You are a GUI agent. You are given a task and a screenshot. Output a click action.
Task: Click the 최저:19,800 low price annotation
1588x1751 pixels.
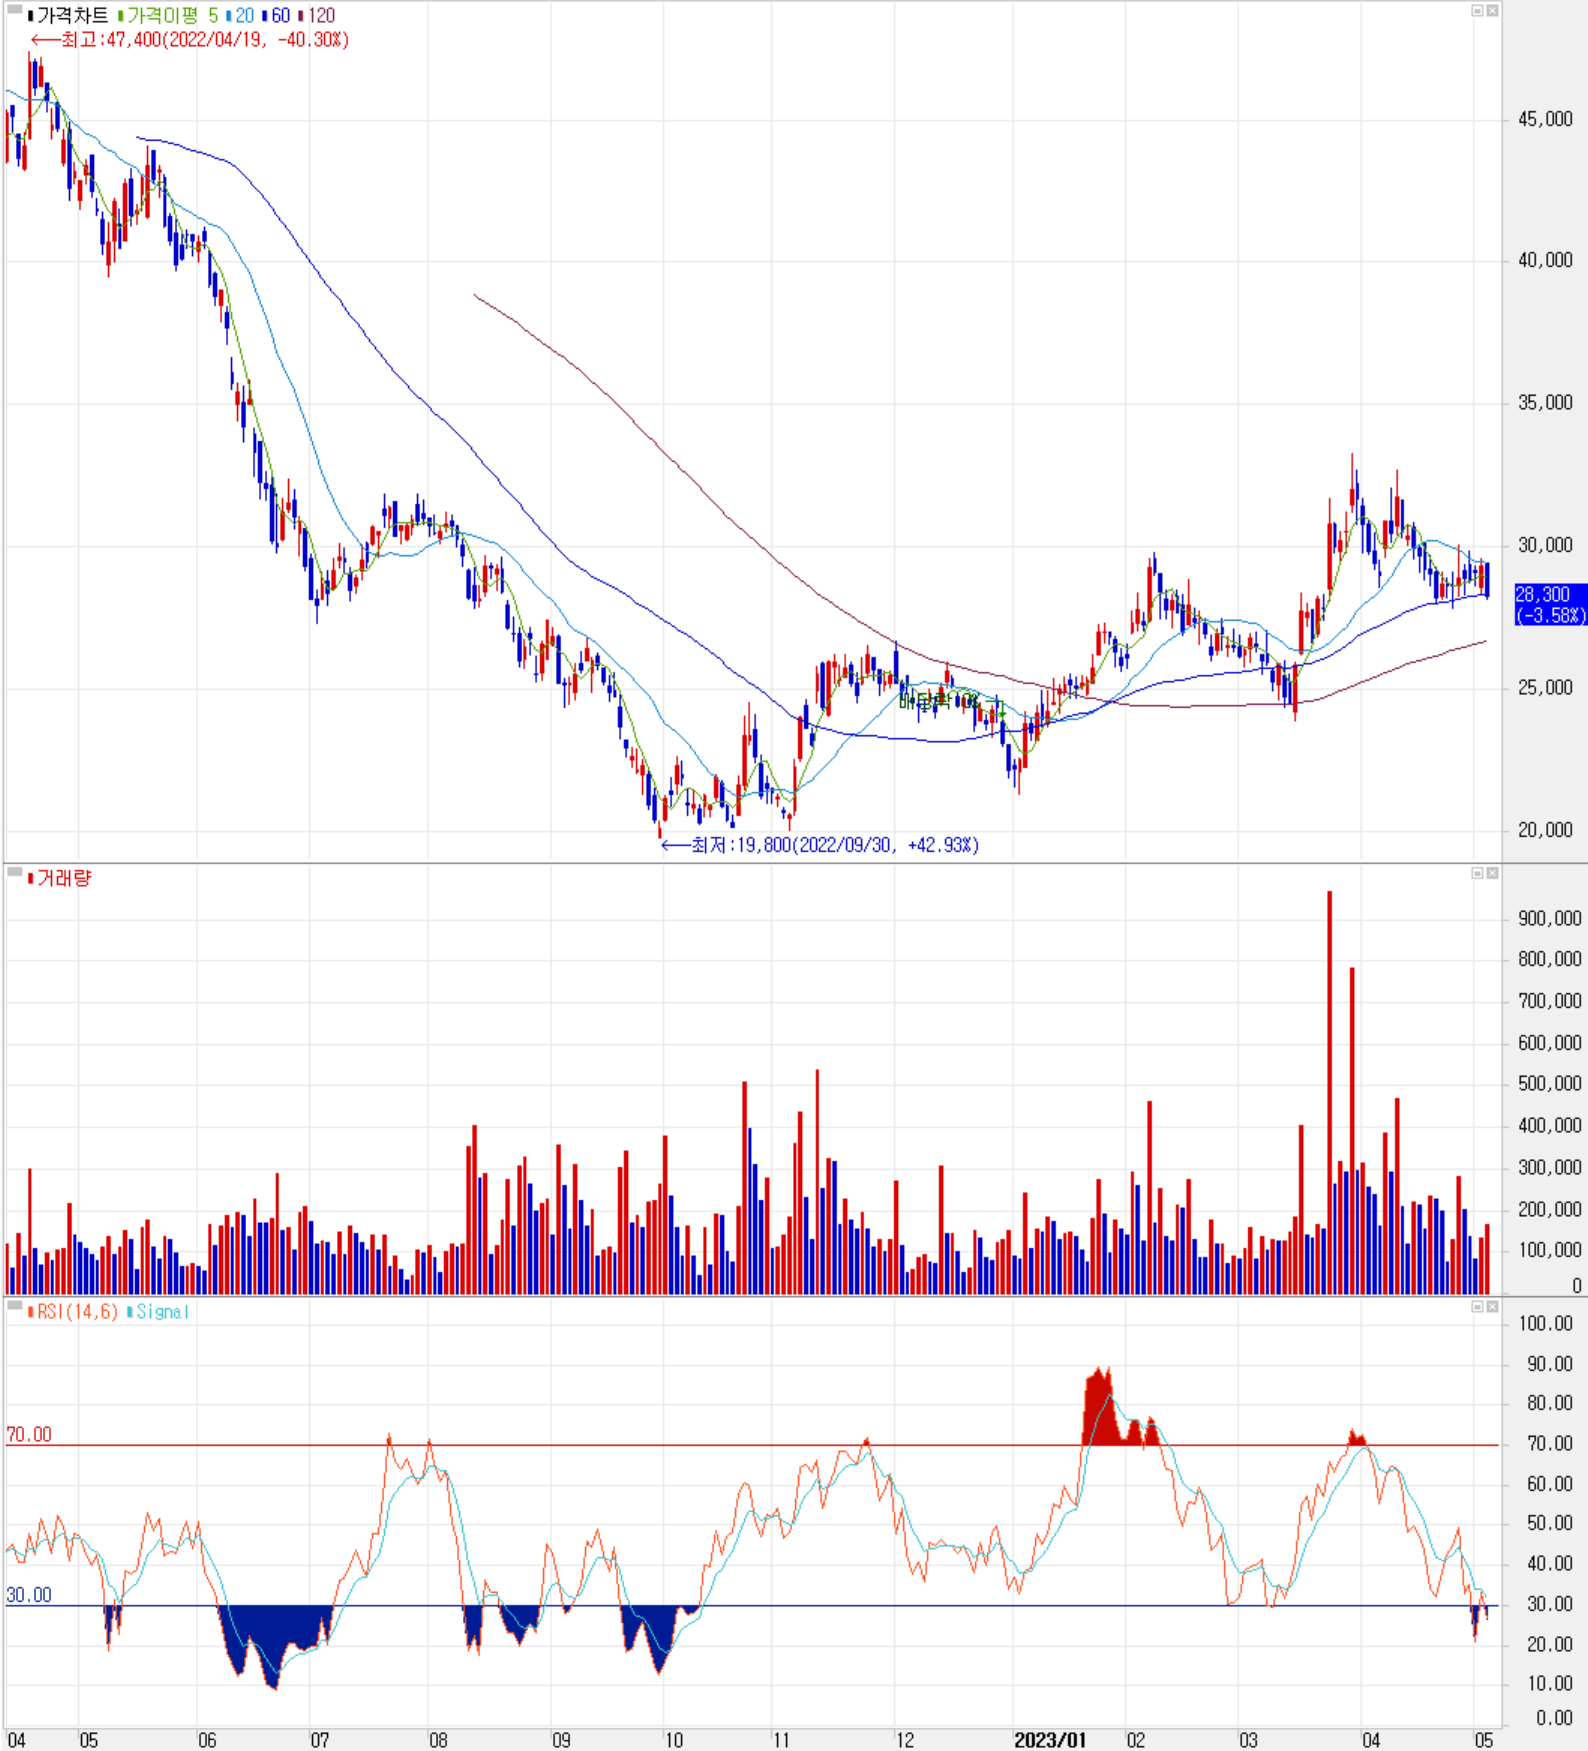click(x=820, y=845)
